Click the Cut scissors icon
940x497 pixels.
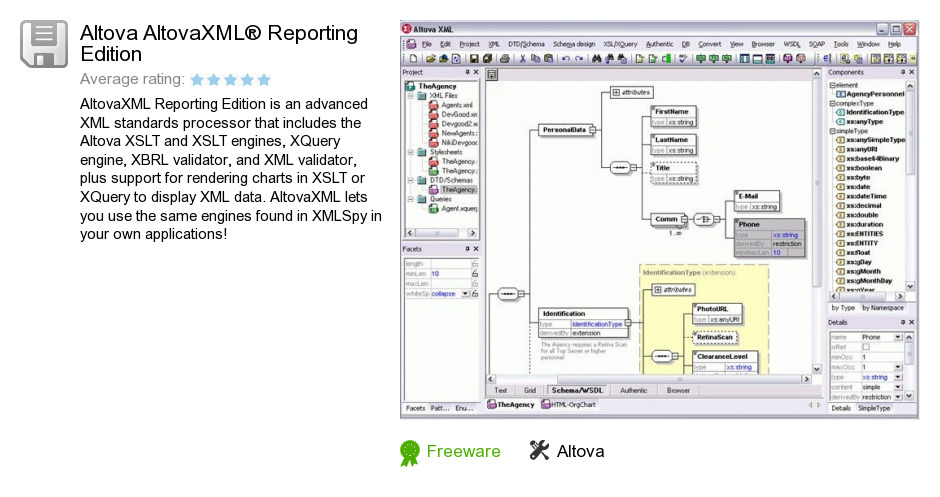523,59
